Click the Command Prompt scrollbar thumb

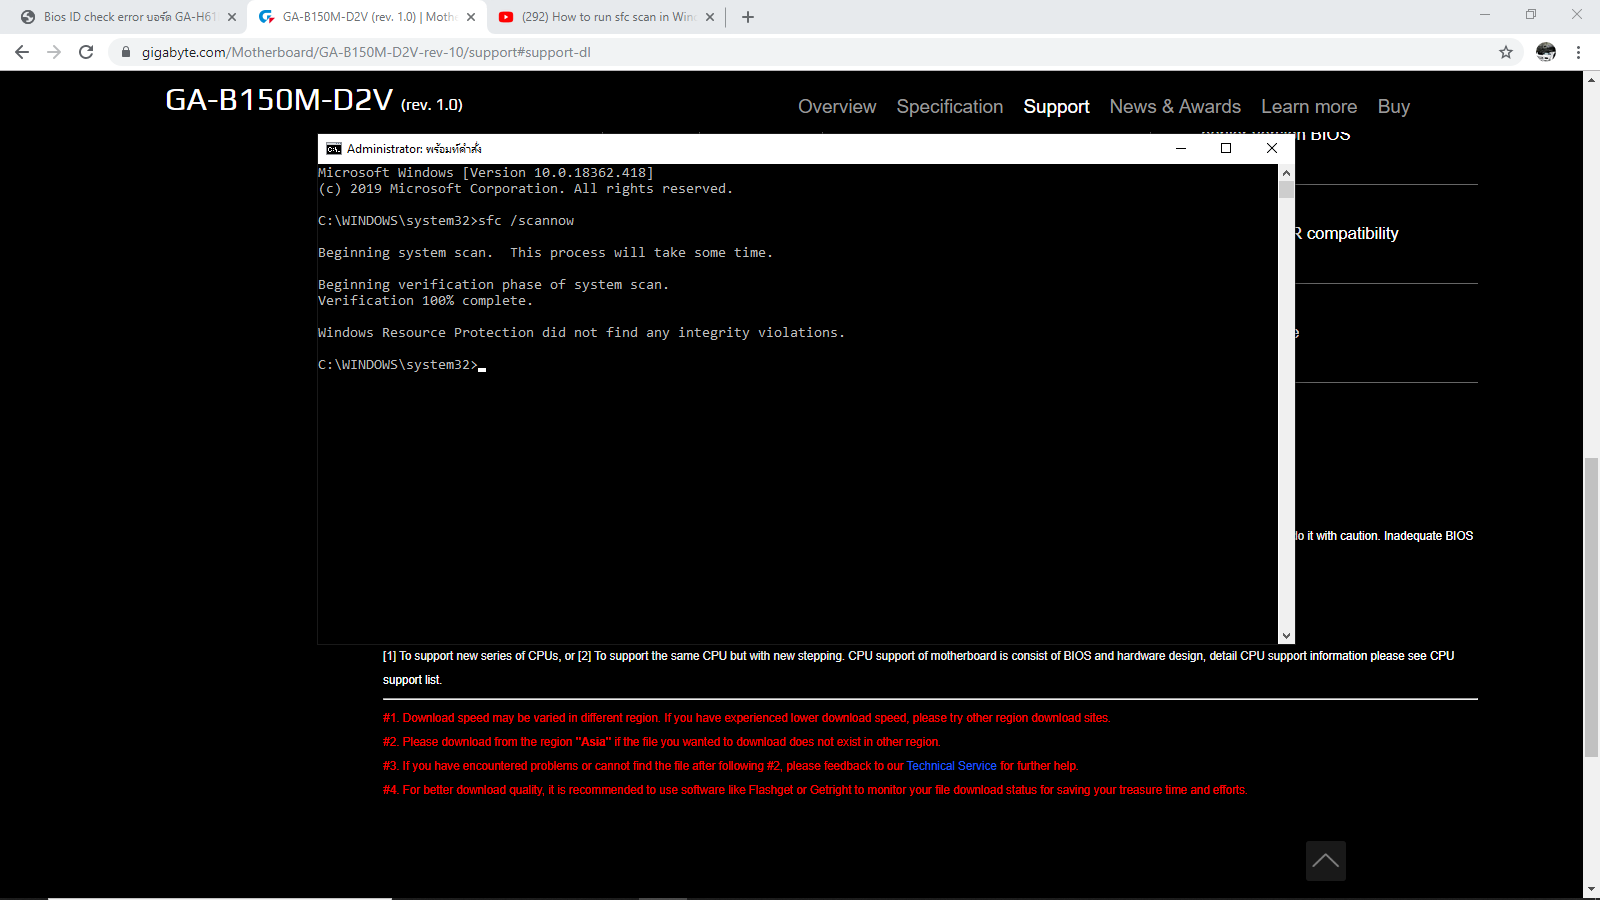(1286, 189)
